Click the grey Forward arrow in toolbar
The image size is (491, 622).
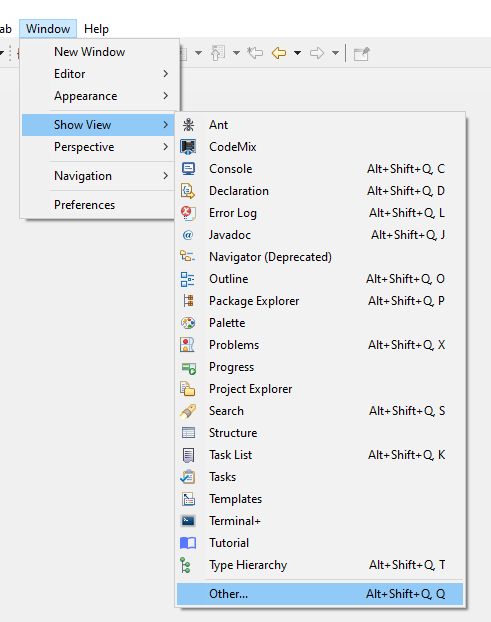click(x=317, y=53)
